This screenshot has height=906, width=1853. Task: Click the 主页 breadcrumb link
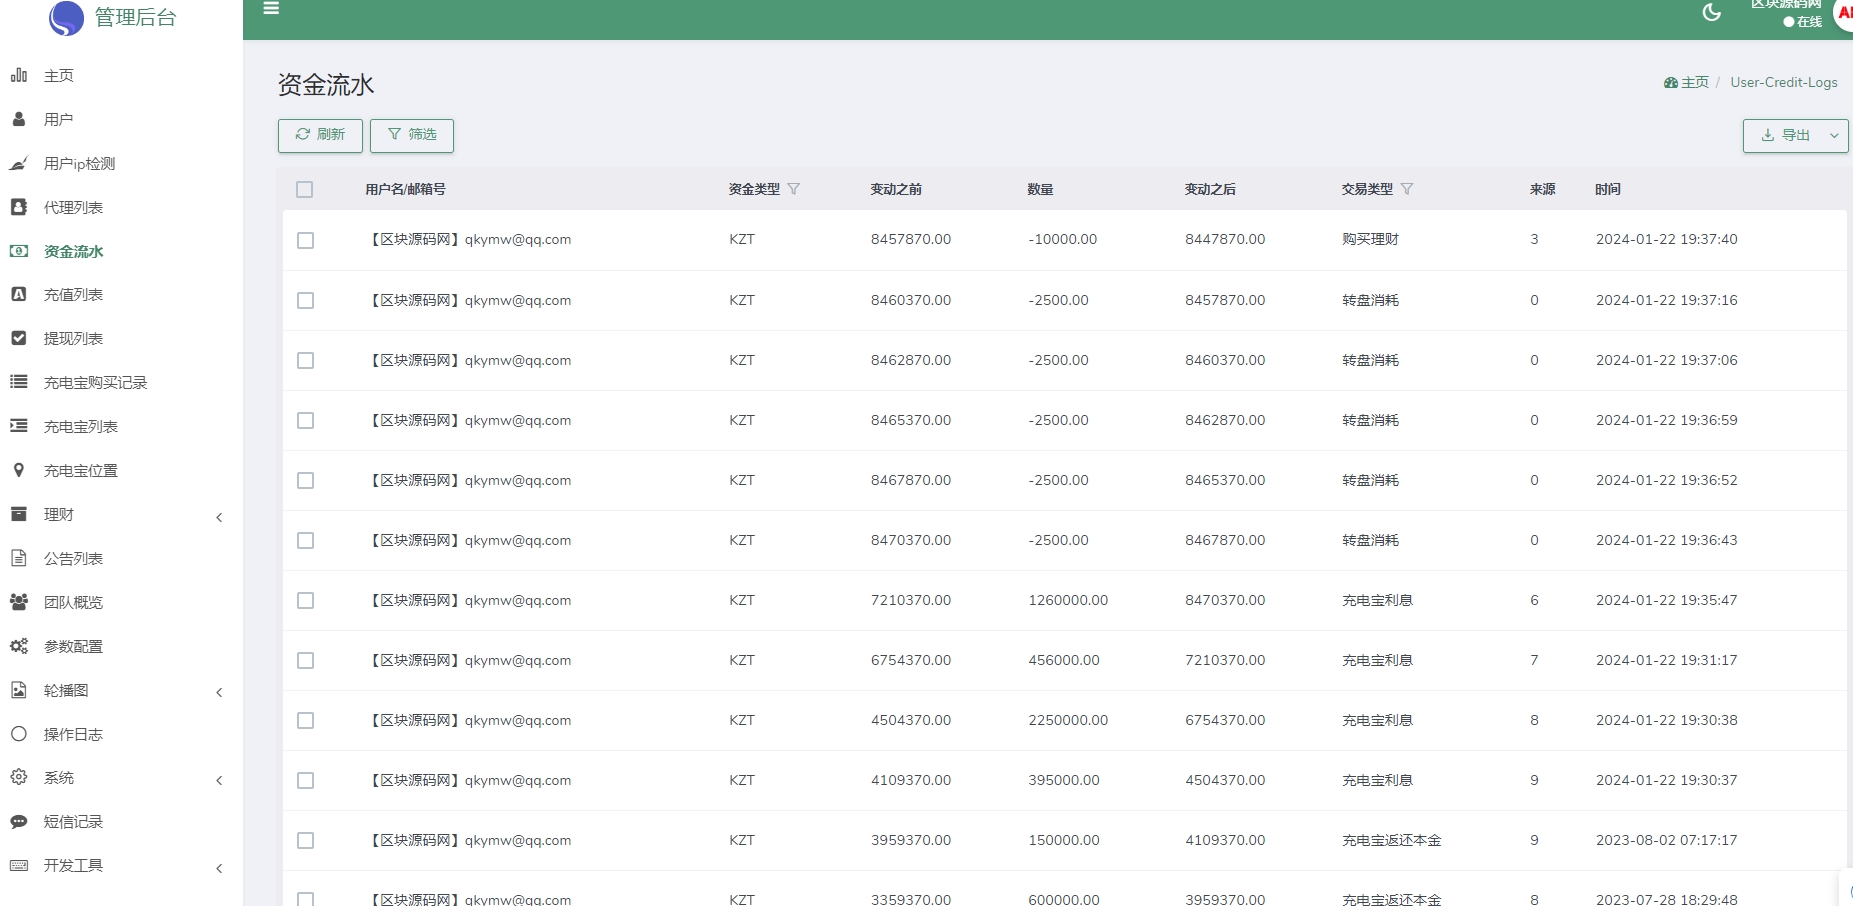tap(1693, 83)
